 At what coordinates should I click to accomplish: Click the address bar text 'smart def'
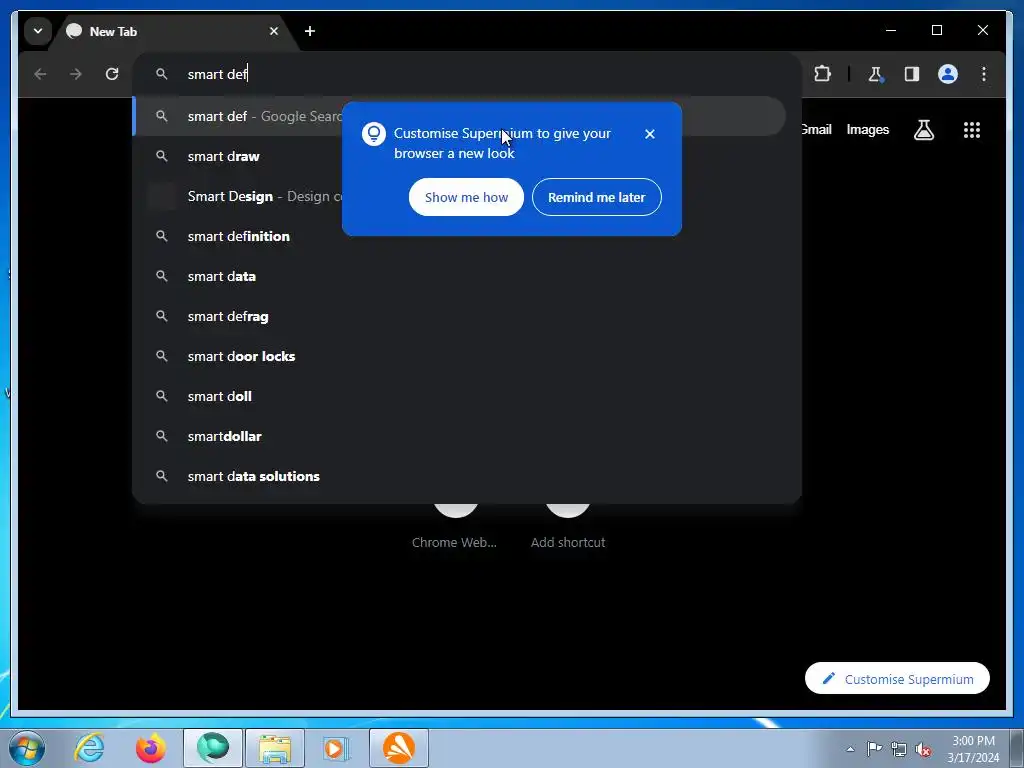coord(217,74)
